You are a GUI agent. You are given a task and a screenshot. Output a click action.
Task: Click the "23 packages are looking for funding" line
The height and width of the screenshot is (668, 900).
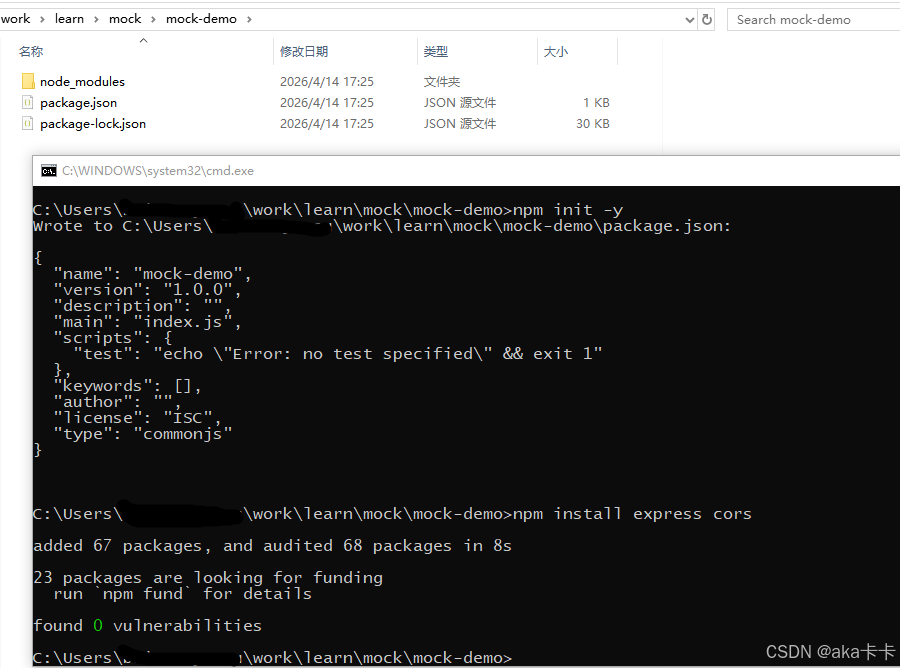pos(208,577)
